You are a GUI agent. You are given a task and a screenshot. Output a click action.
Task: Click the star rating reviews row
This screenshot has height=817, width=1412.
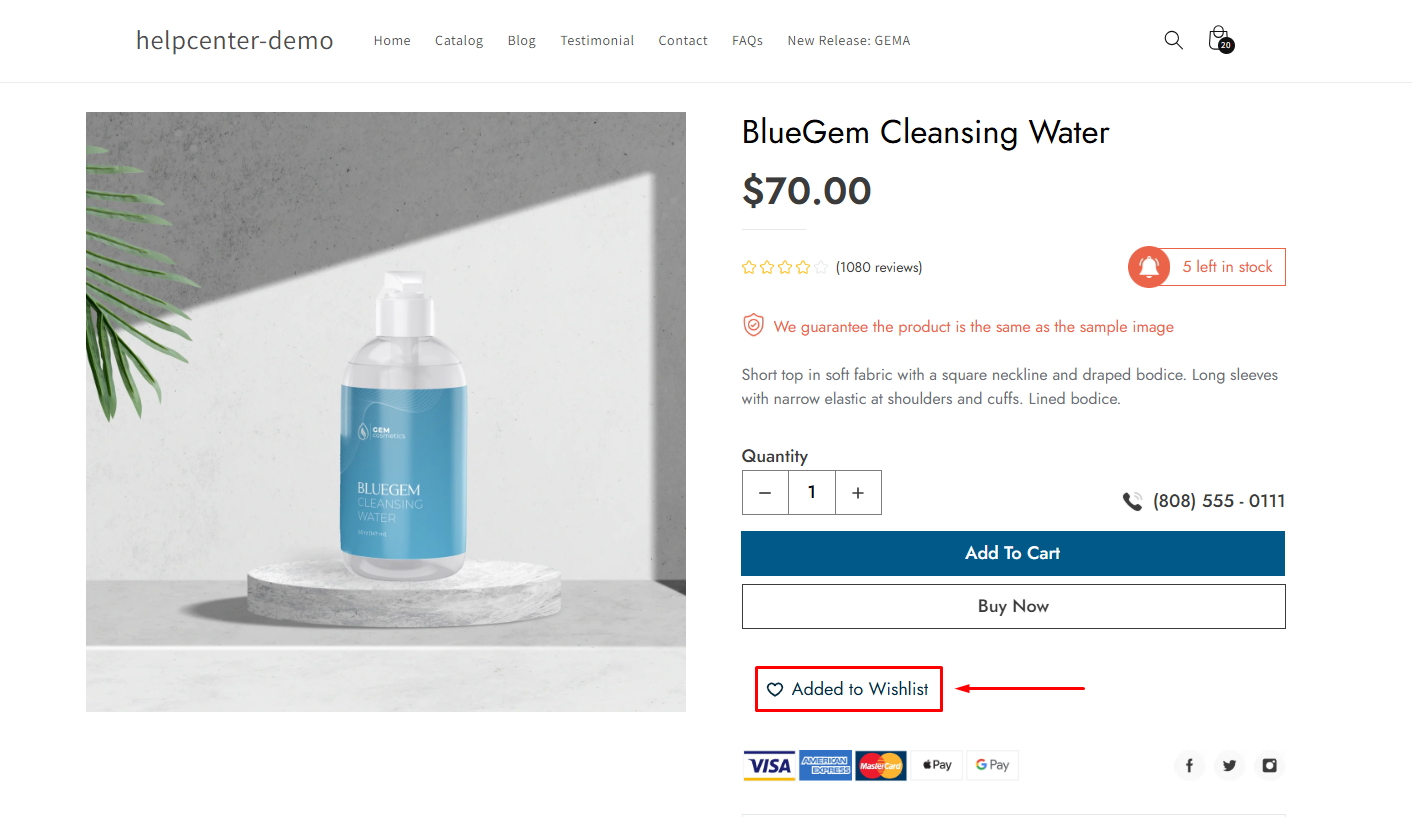tap(831, 267)
